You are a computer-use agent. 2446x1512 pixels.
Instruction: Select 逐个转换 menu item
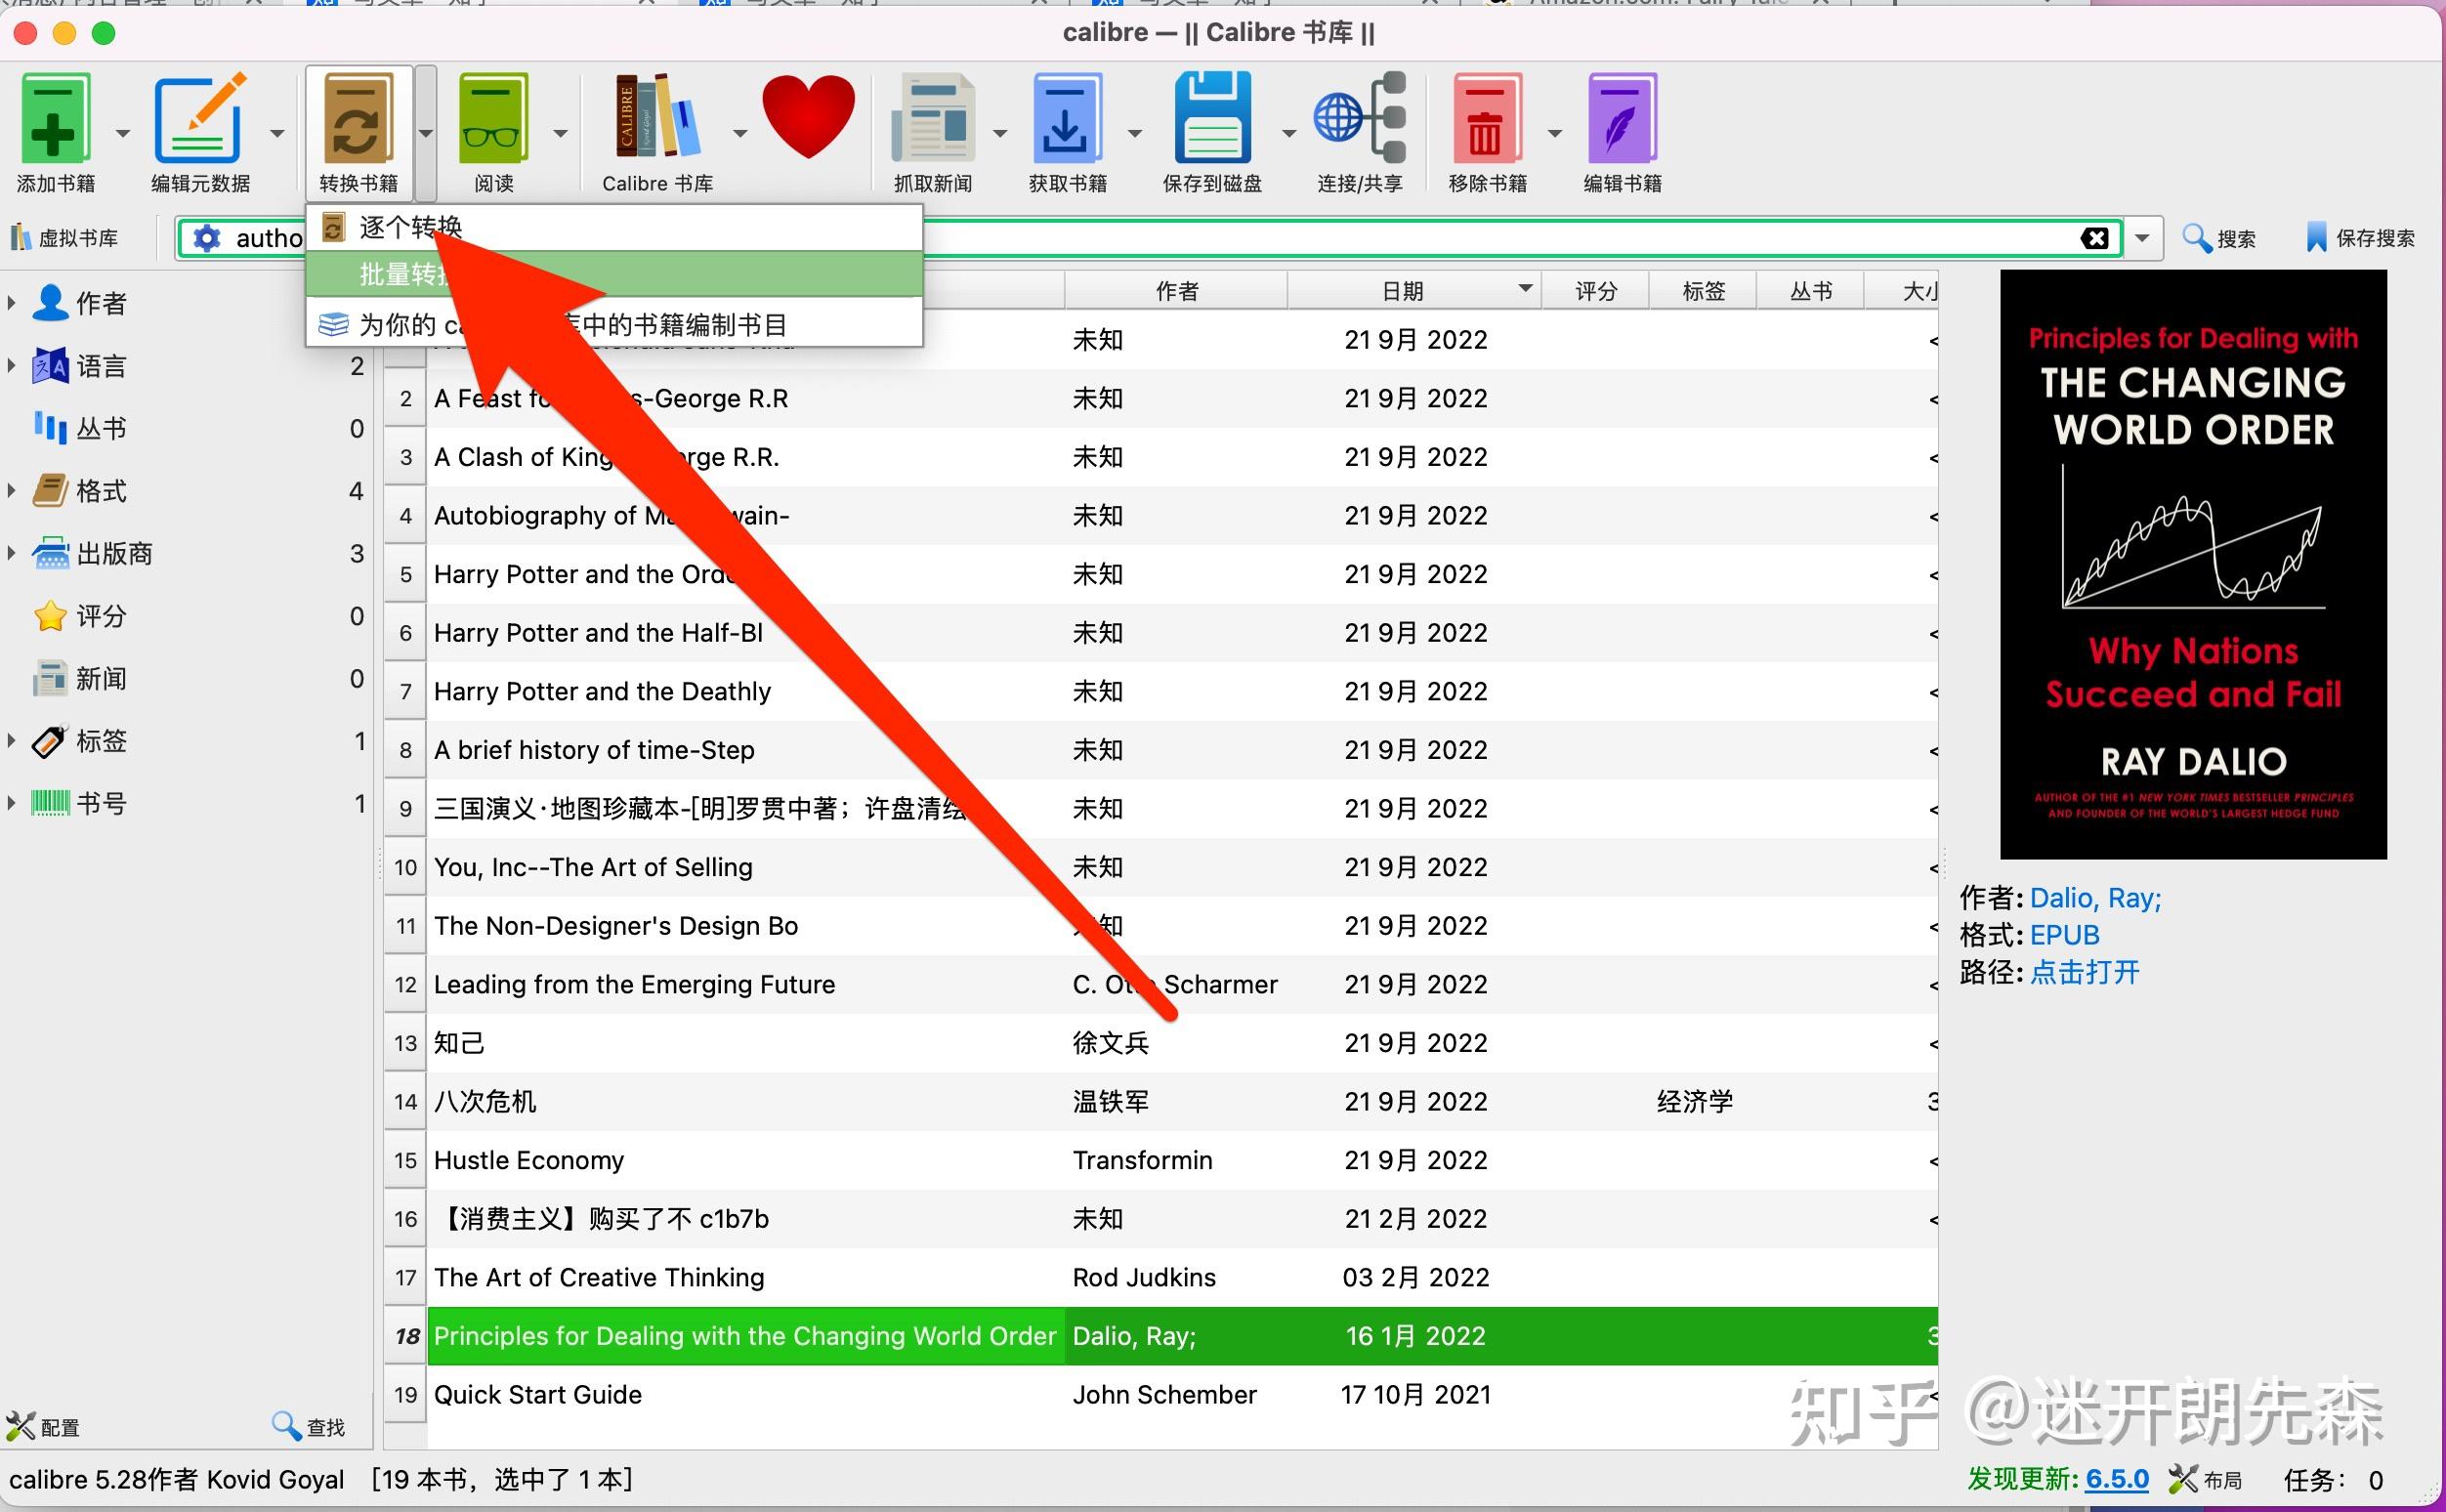tap(614, 228)
